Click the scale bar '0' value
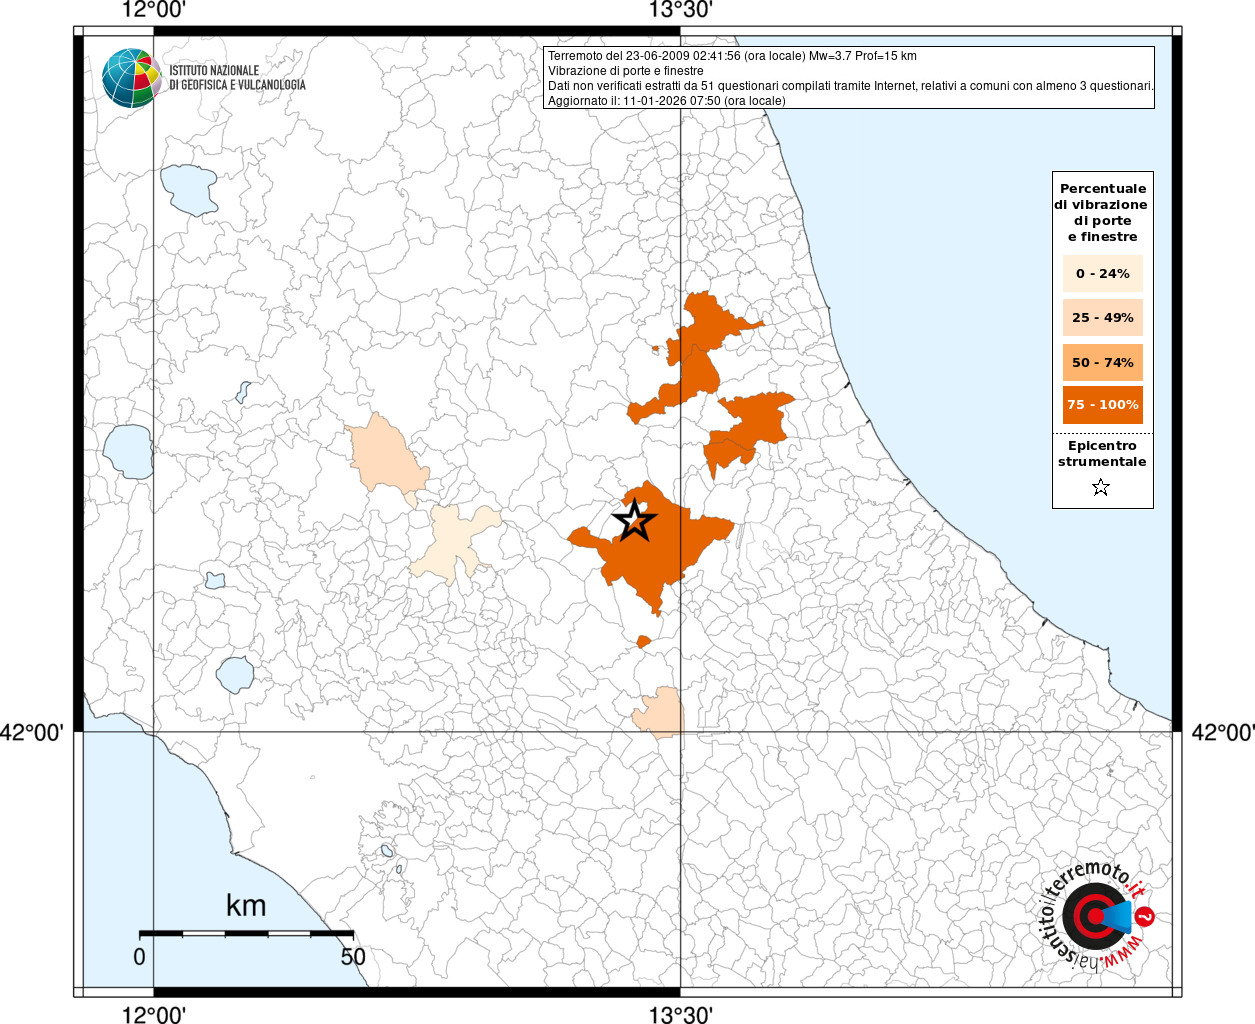The width and height of the screenshot is (1255, 1024). 139,957
